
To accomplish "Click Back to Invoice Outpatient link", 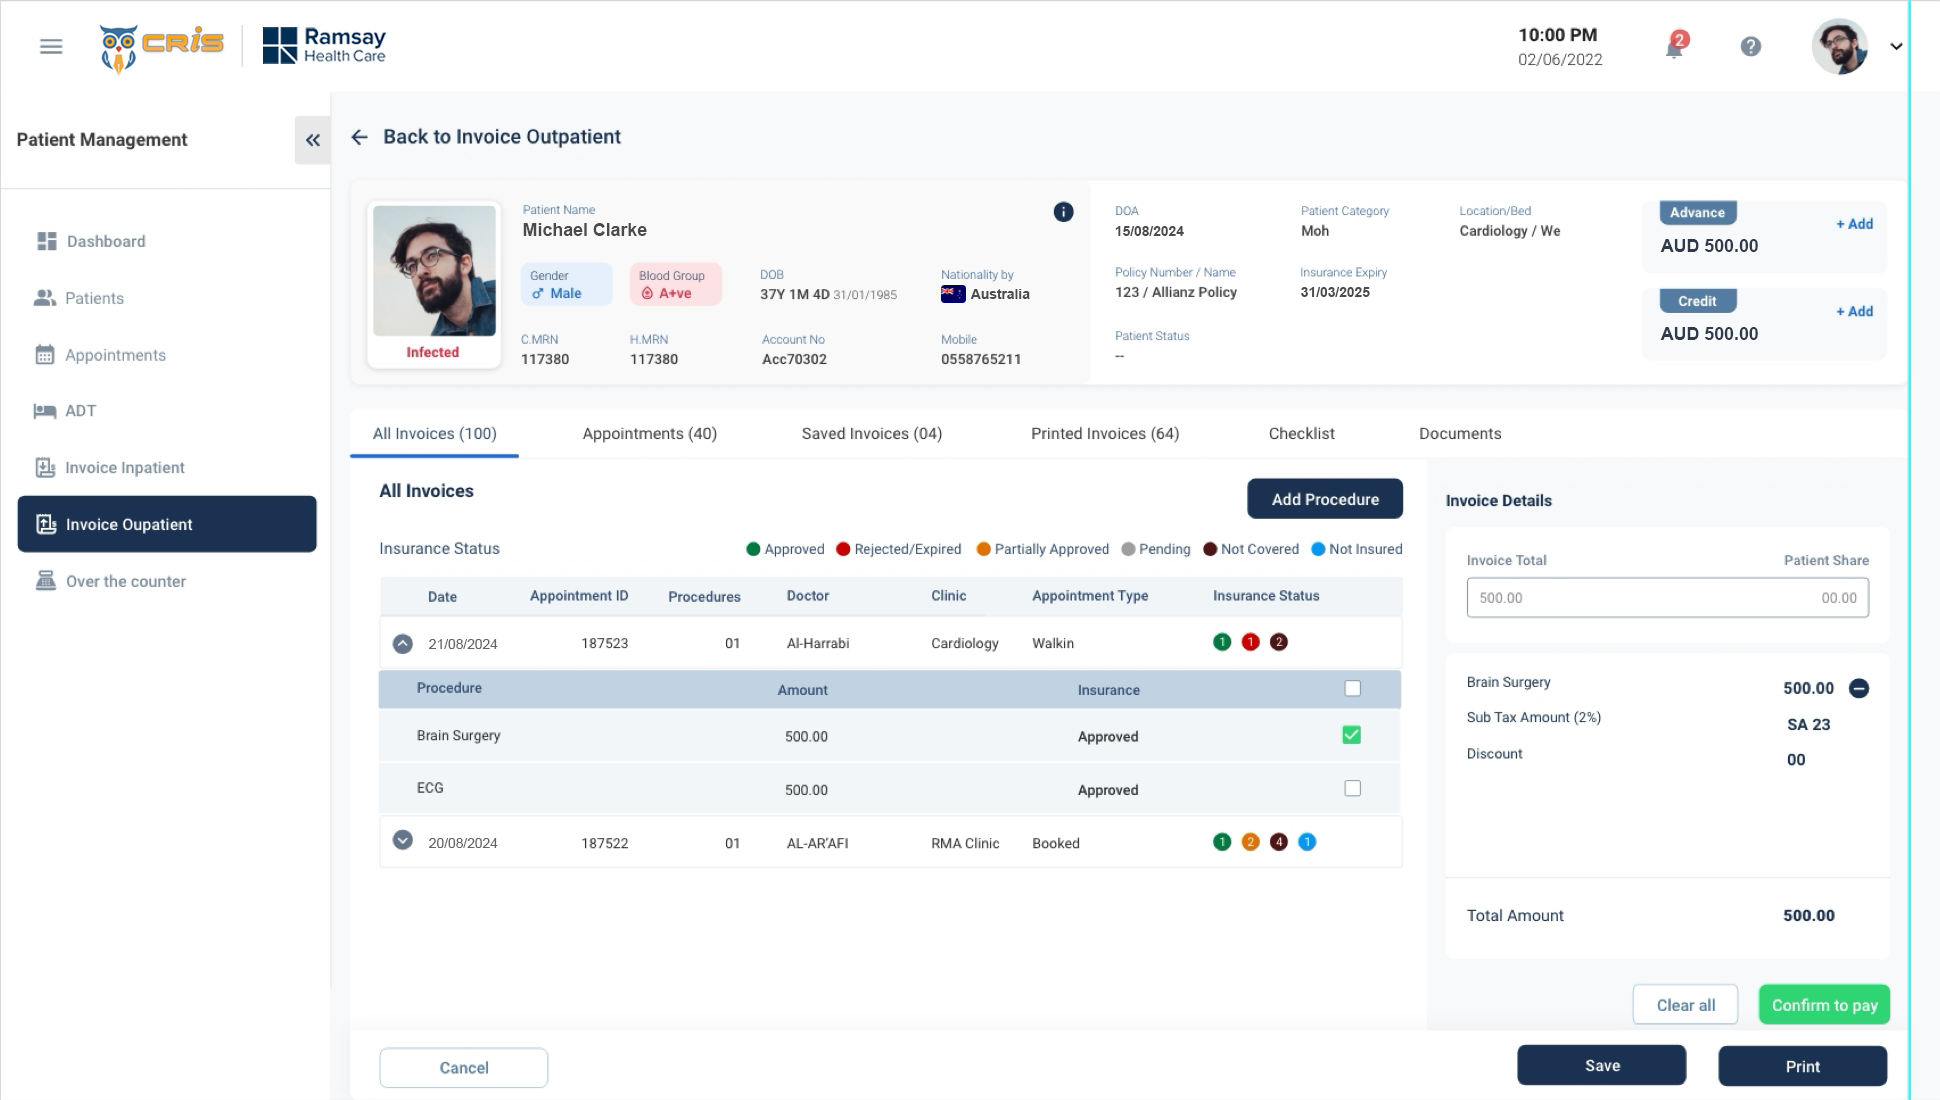I will 502,137.
